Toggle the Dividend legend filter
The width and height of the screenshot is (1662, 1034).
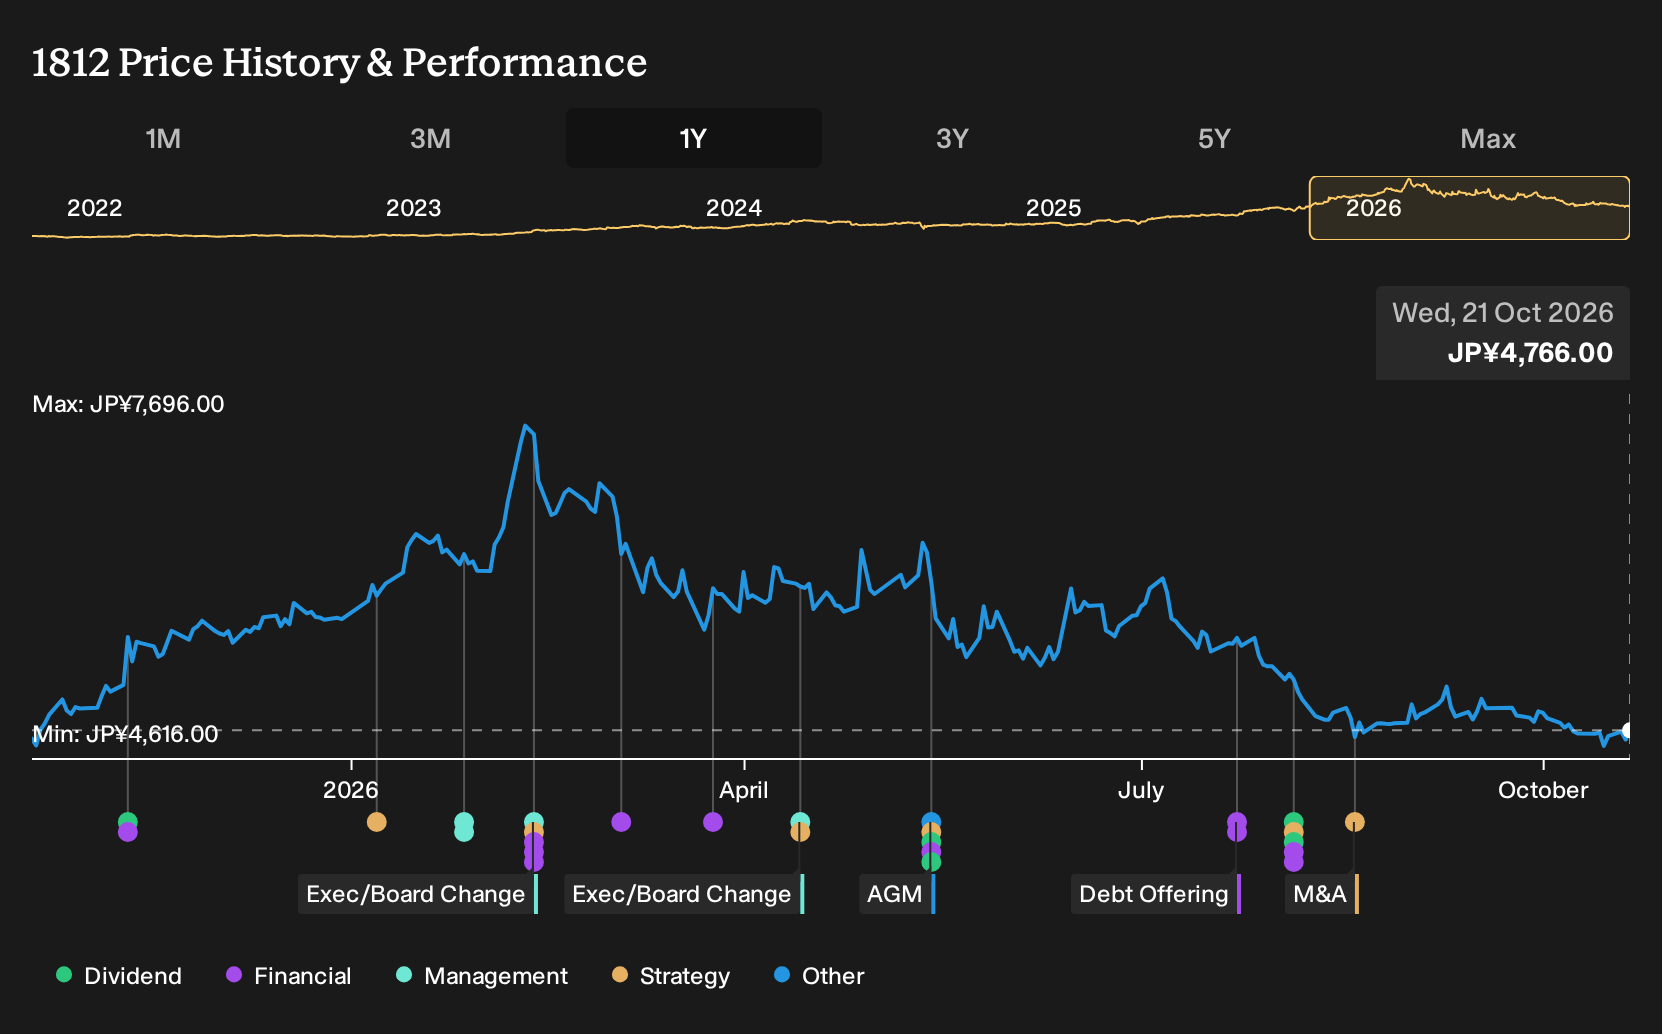click(x=119, y=976)
